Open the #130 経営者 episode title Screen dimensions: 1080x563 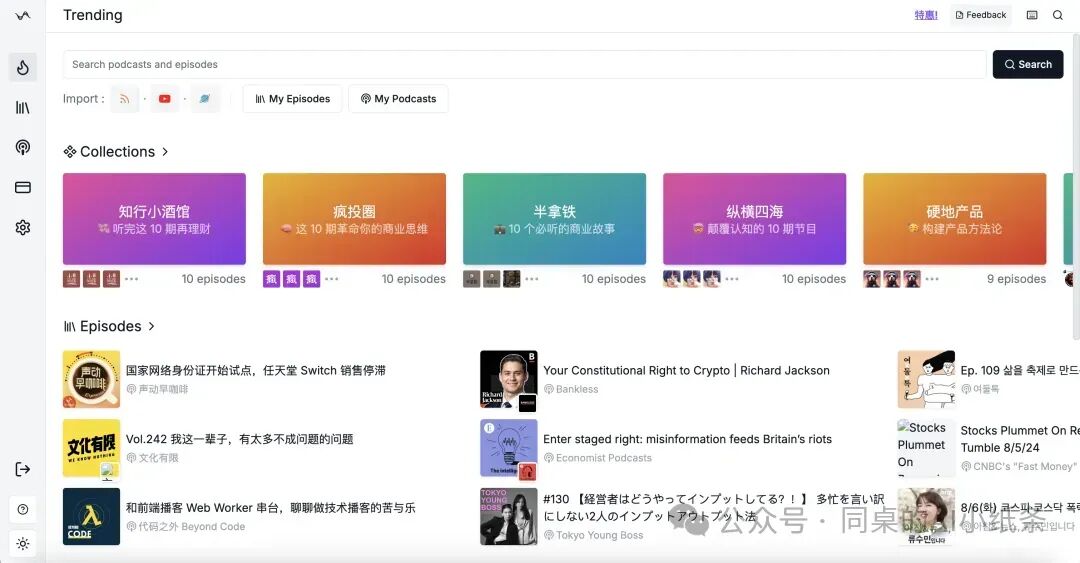pos(714,507)
